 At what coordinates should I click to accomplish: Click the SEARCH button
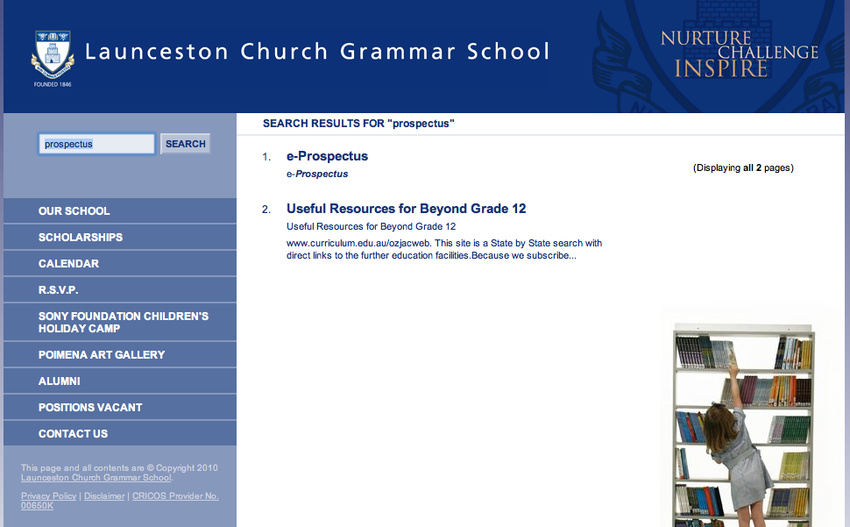tap(185, 144)
